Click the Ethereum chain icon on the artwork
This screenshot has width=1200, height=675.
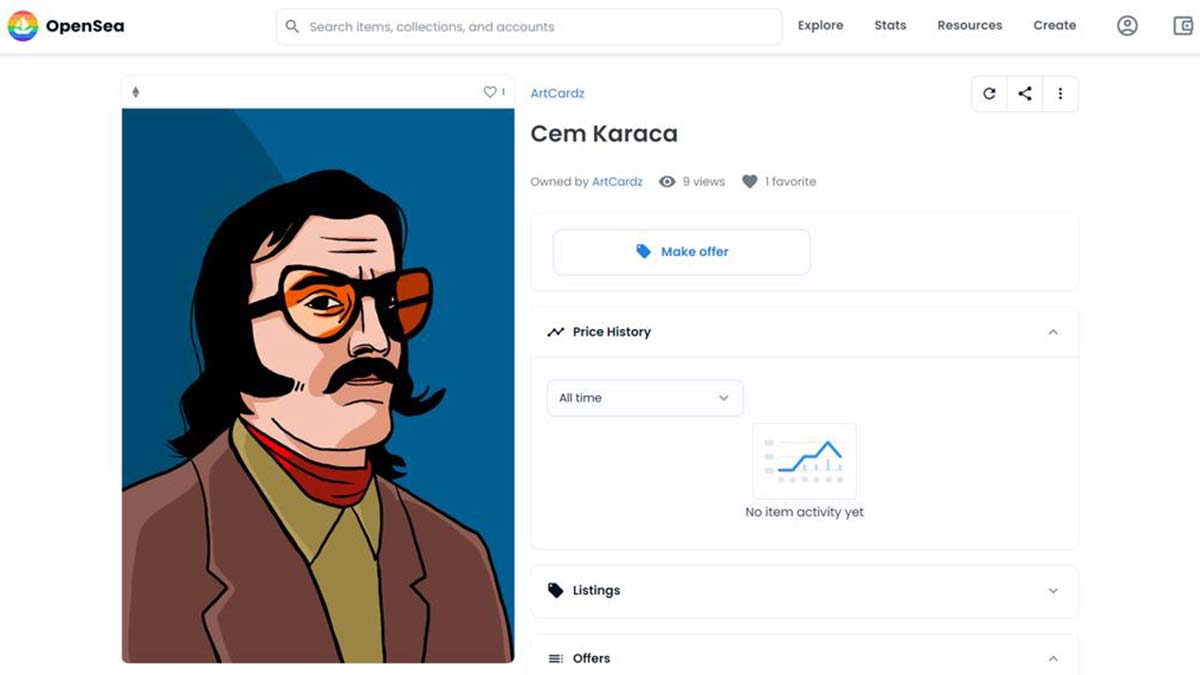(x=137, y=90)
